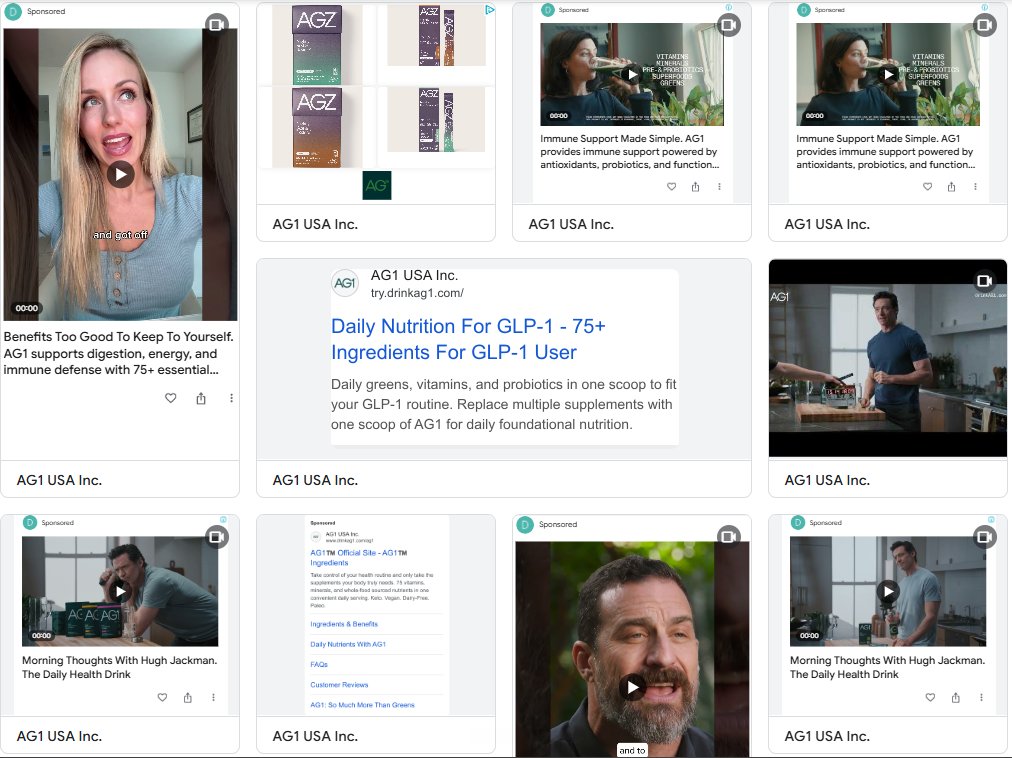Click the try.drinkag1.com/ URL
Viewport: 1012px width, 758px height.
point(417,293)
